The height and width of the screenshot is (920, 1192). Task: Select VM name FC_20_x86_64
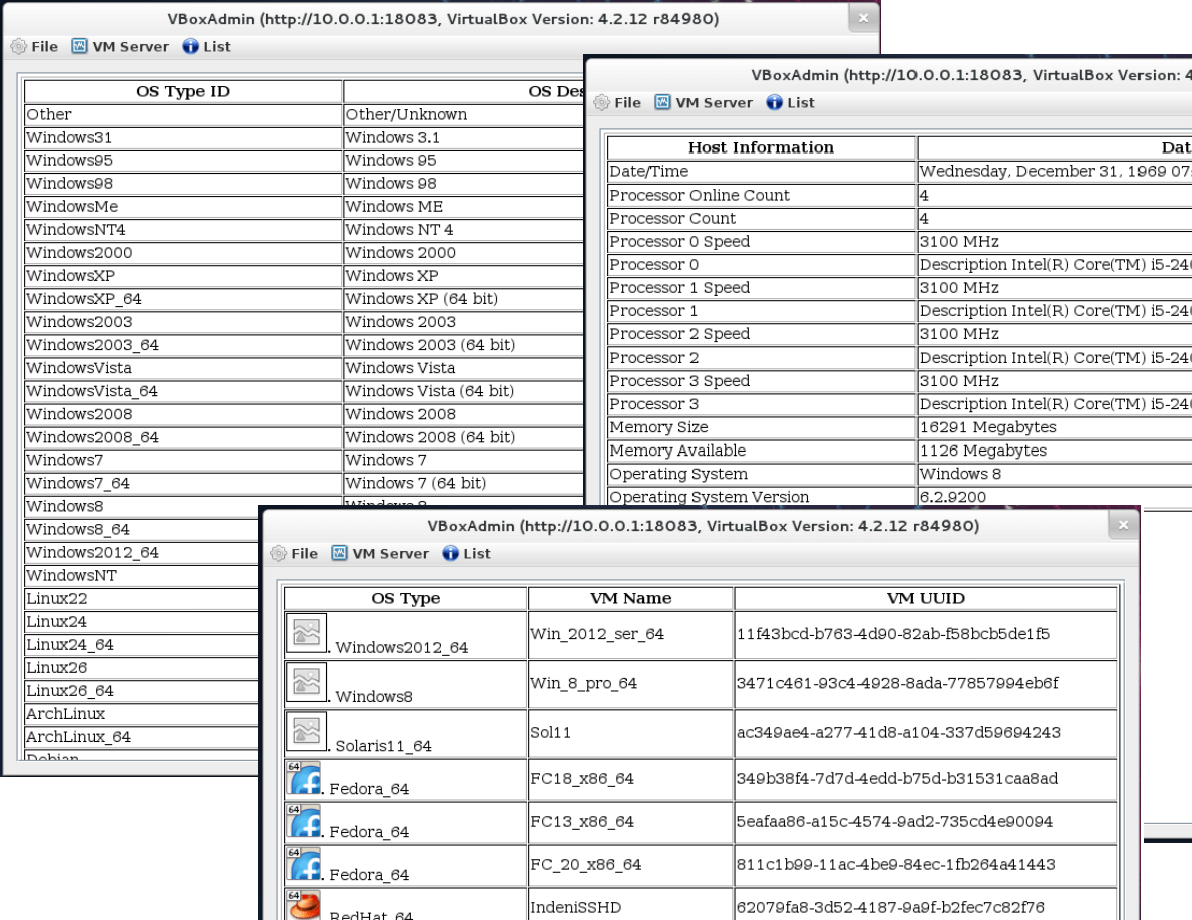tap(585, 864)
